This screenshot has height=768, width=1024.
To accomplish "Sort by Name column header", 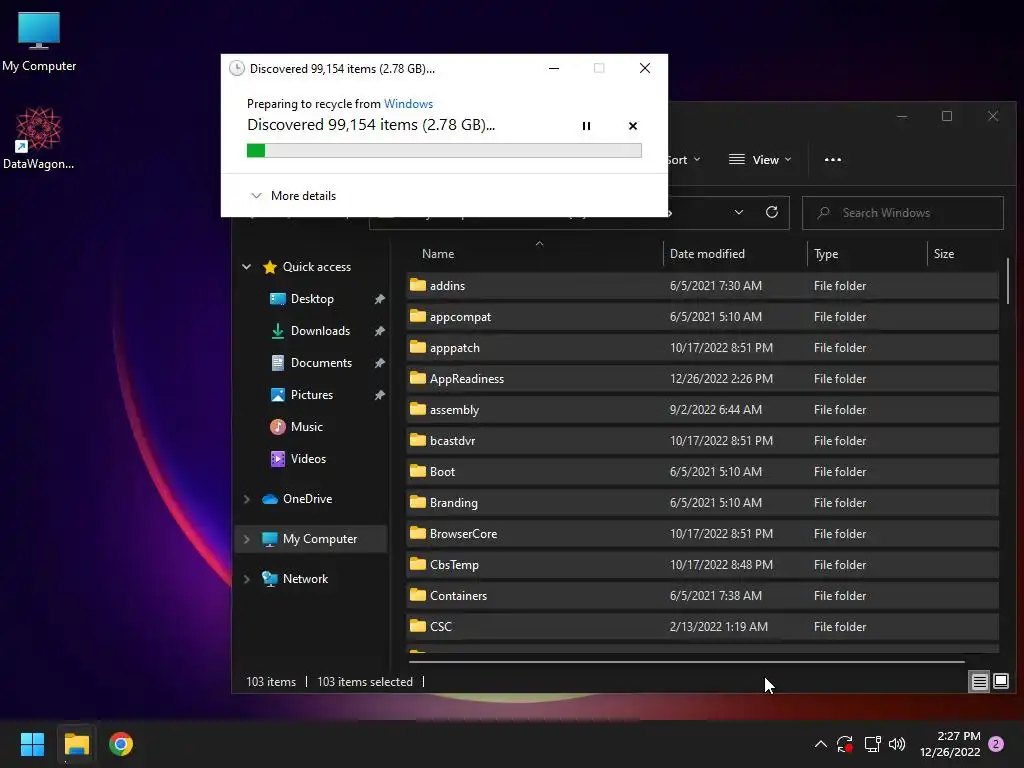I will [x=438, y=254].
